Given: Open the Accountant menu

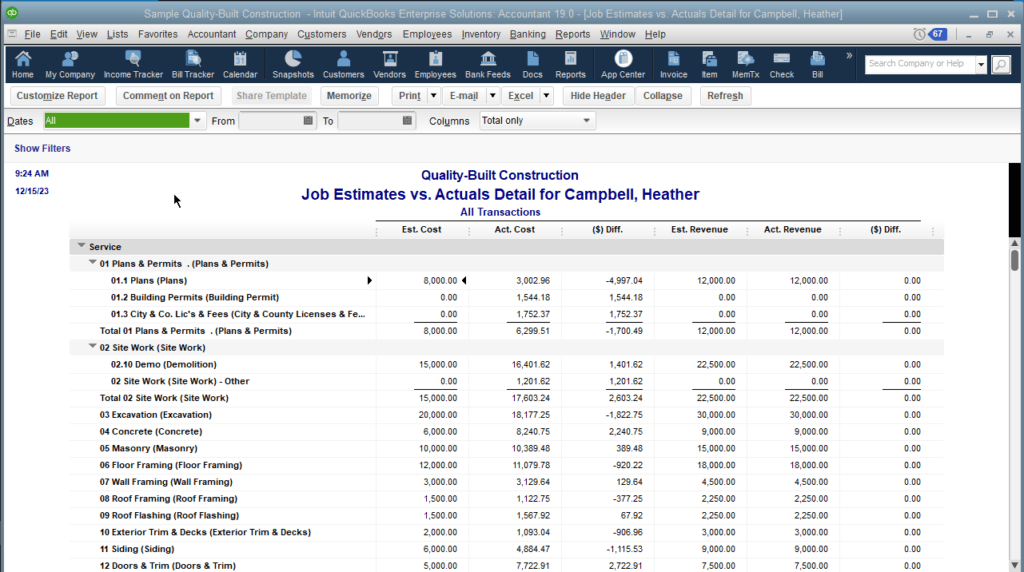Looking at the screenshot, I should coord(212,34).
